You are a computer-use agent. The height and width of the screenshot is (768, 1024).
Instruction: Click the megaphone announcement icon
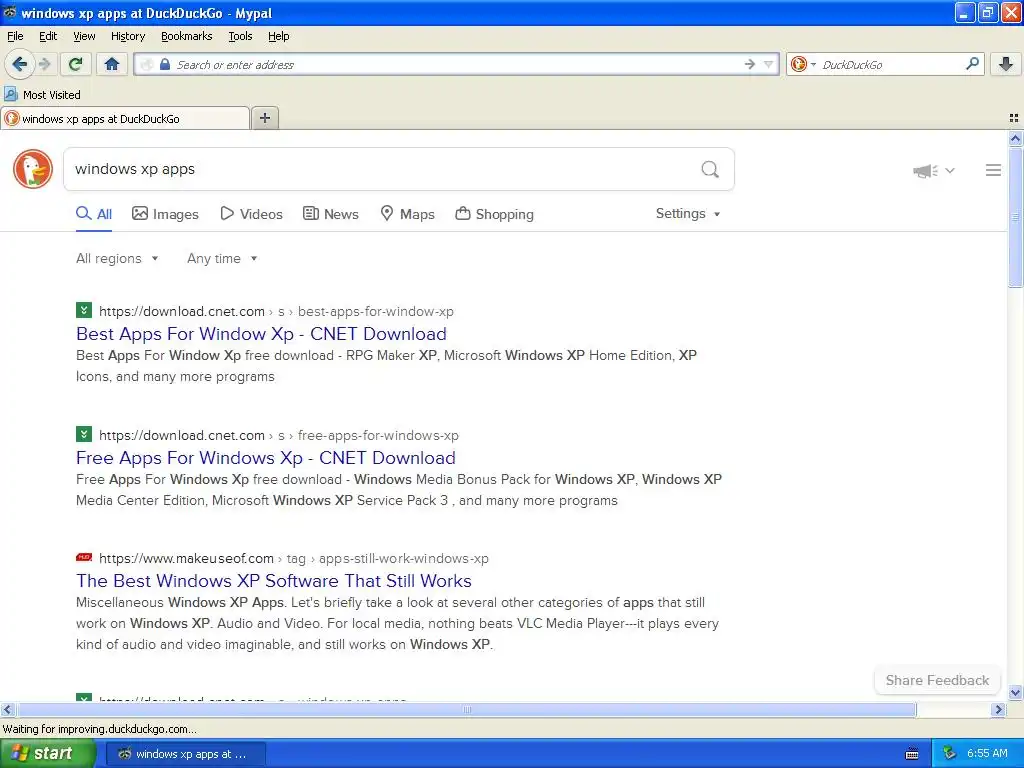[x=925, y=170]
